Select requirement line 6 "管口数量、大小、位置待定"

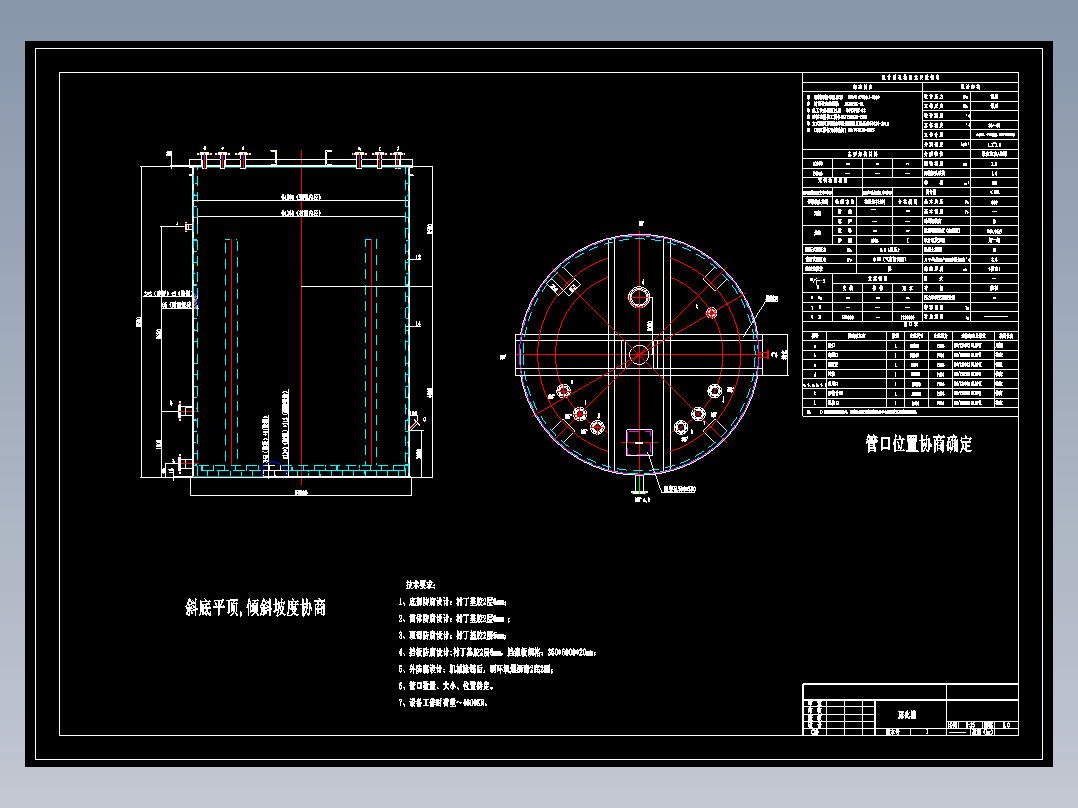click(446, 686)
